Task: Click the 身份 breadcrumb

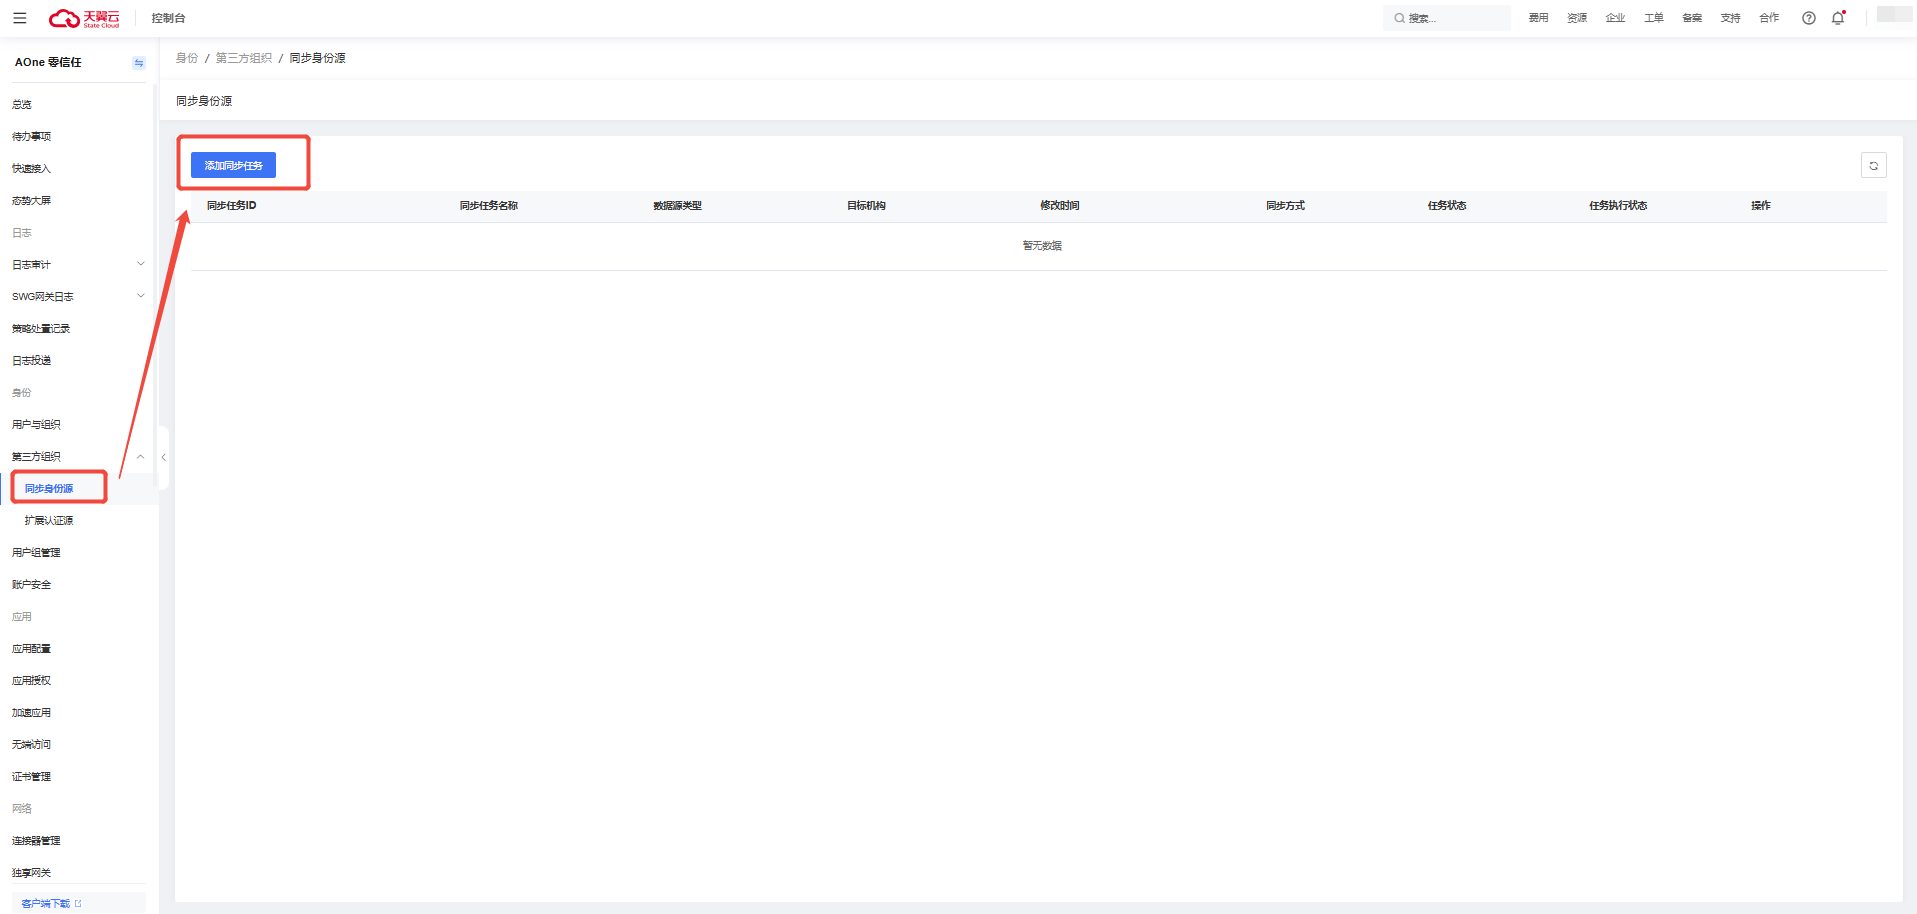Action: coord(187,58)
